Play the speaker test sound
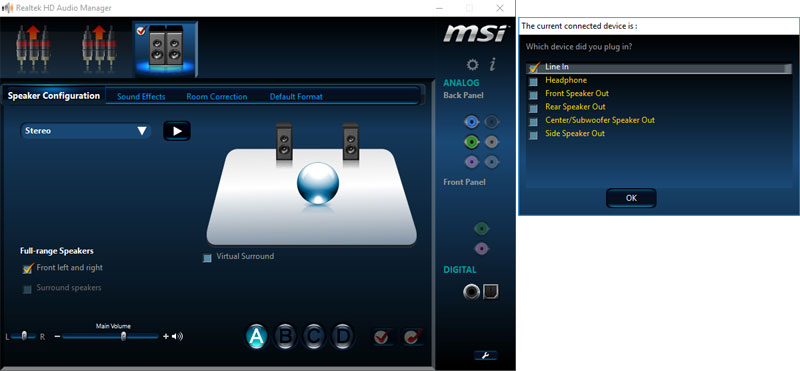The height and width of the screenshot is (371, 800). tap(177, 131)
